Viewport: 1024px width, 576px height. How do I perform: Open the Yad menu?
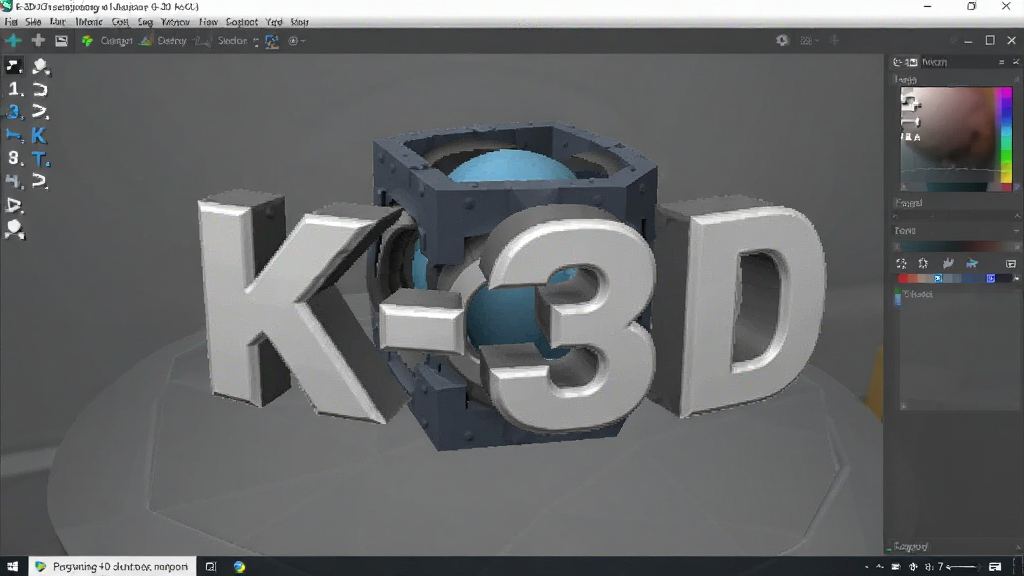point(274,22)
